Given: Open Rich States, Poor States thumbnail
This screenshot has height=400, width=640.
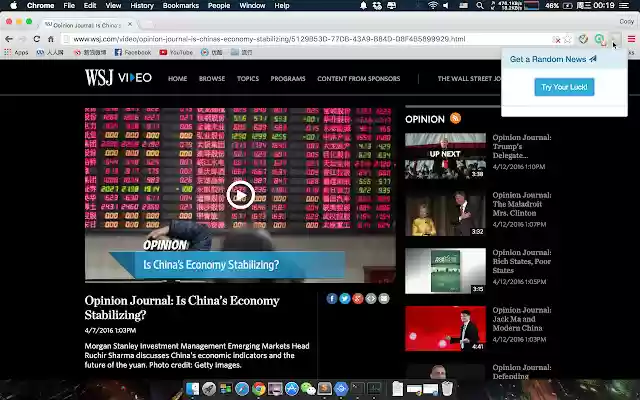Looking at the screenshot, I should (x=445, y=271).
